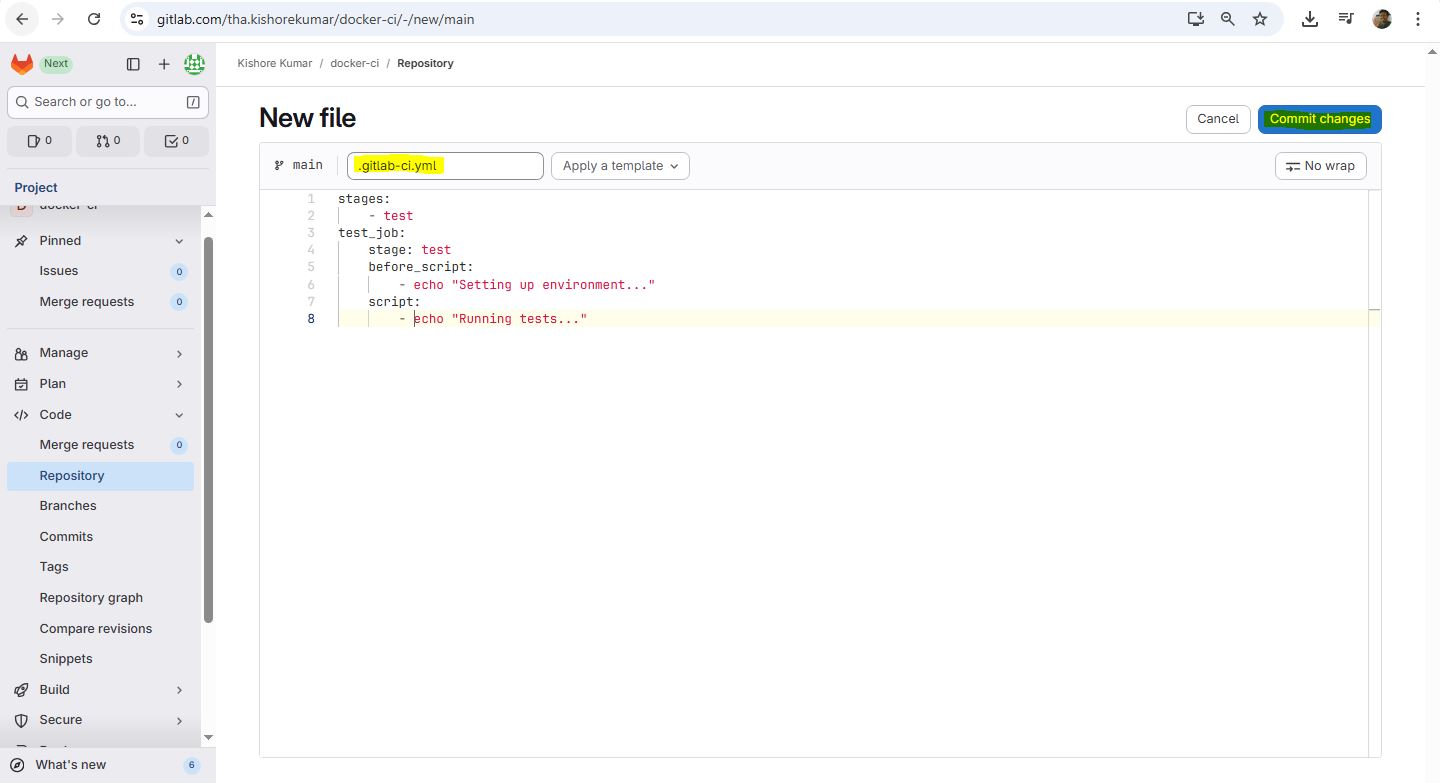This screenshot has height=783, width=1440.
Task: Click the Cancel button
Action: click(1217, 119)
